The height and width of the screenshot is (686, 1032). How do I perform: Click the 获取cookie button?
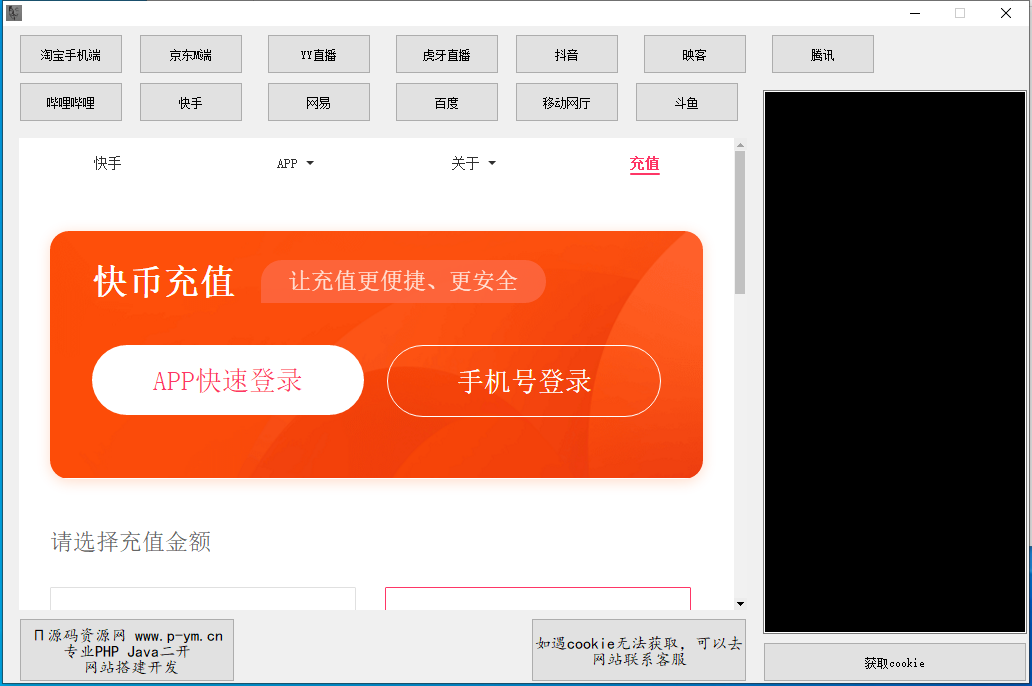(894, 662)
